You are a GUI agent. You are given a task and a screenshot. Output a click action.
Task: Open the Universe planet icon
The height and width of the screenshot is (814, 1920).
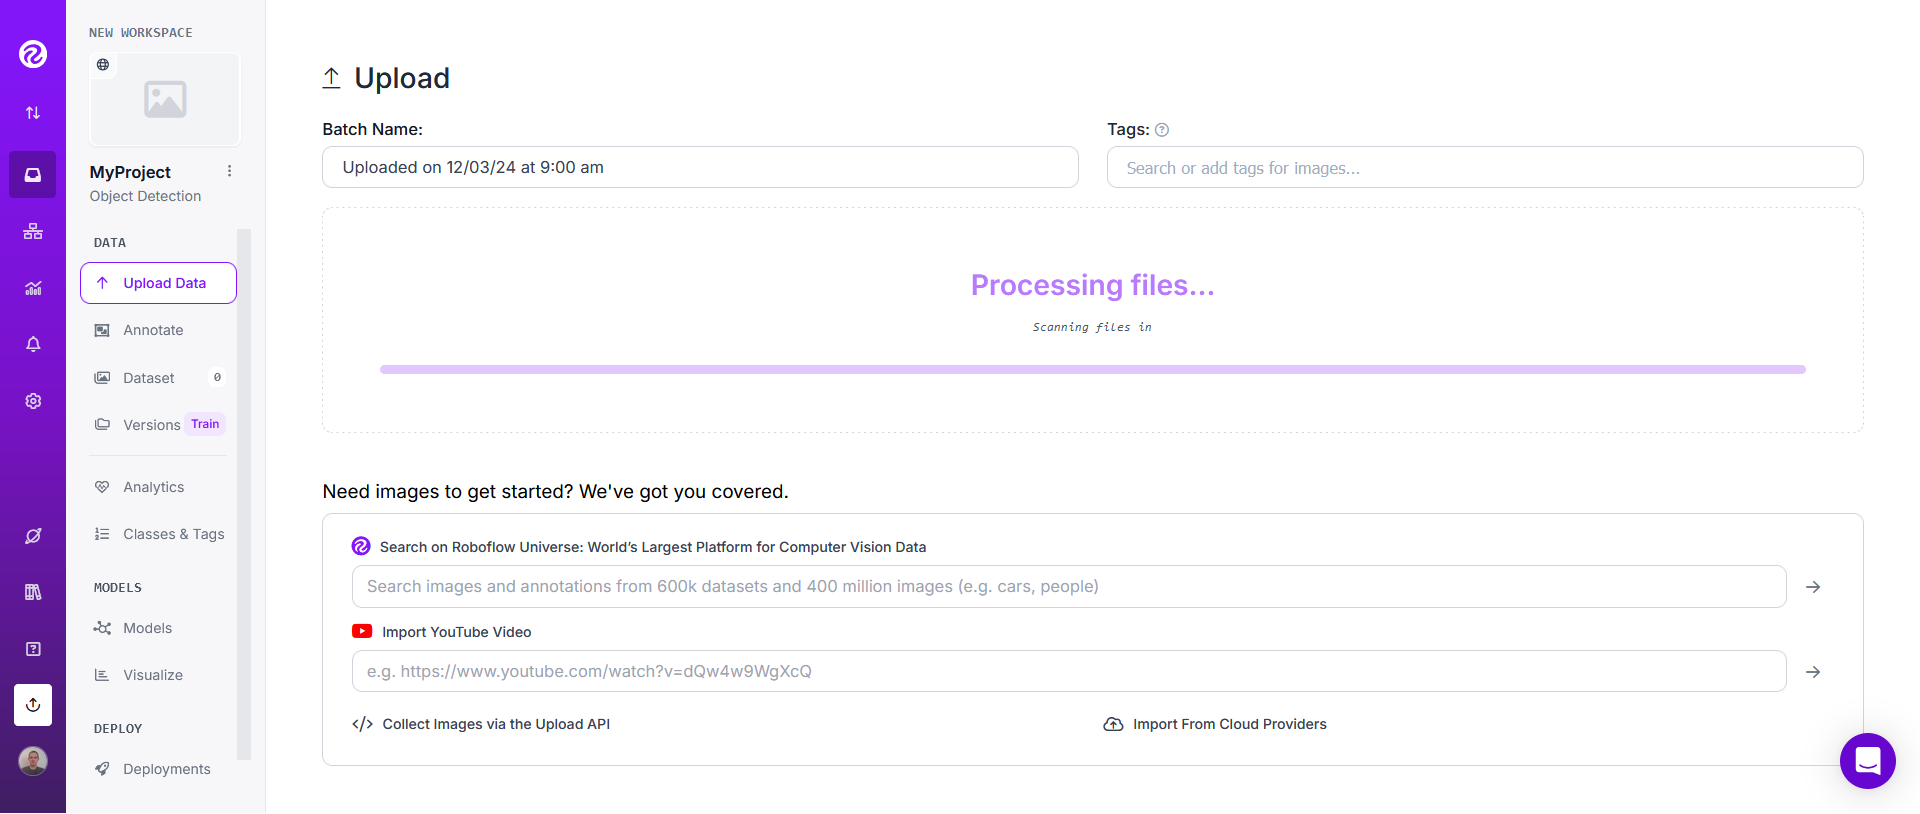pyautogui.click(x=33, y=536)
